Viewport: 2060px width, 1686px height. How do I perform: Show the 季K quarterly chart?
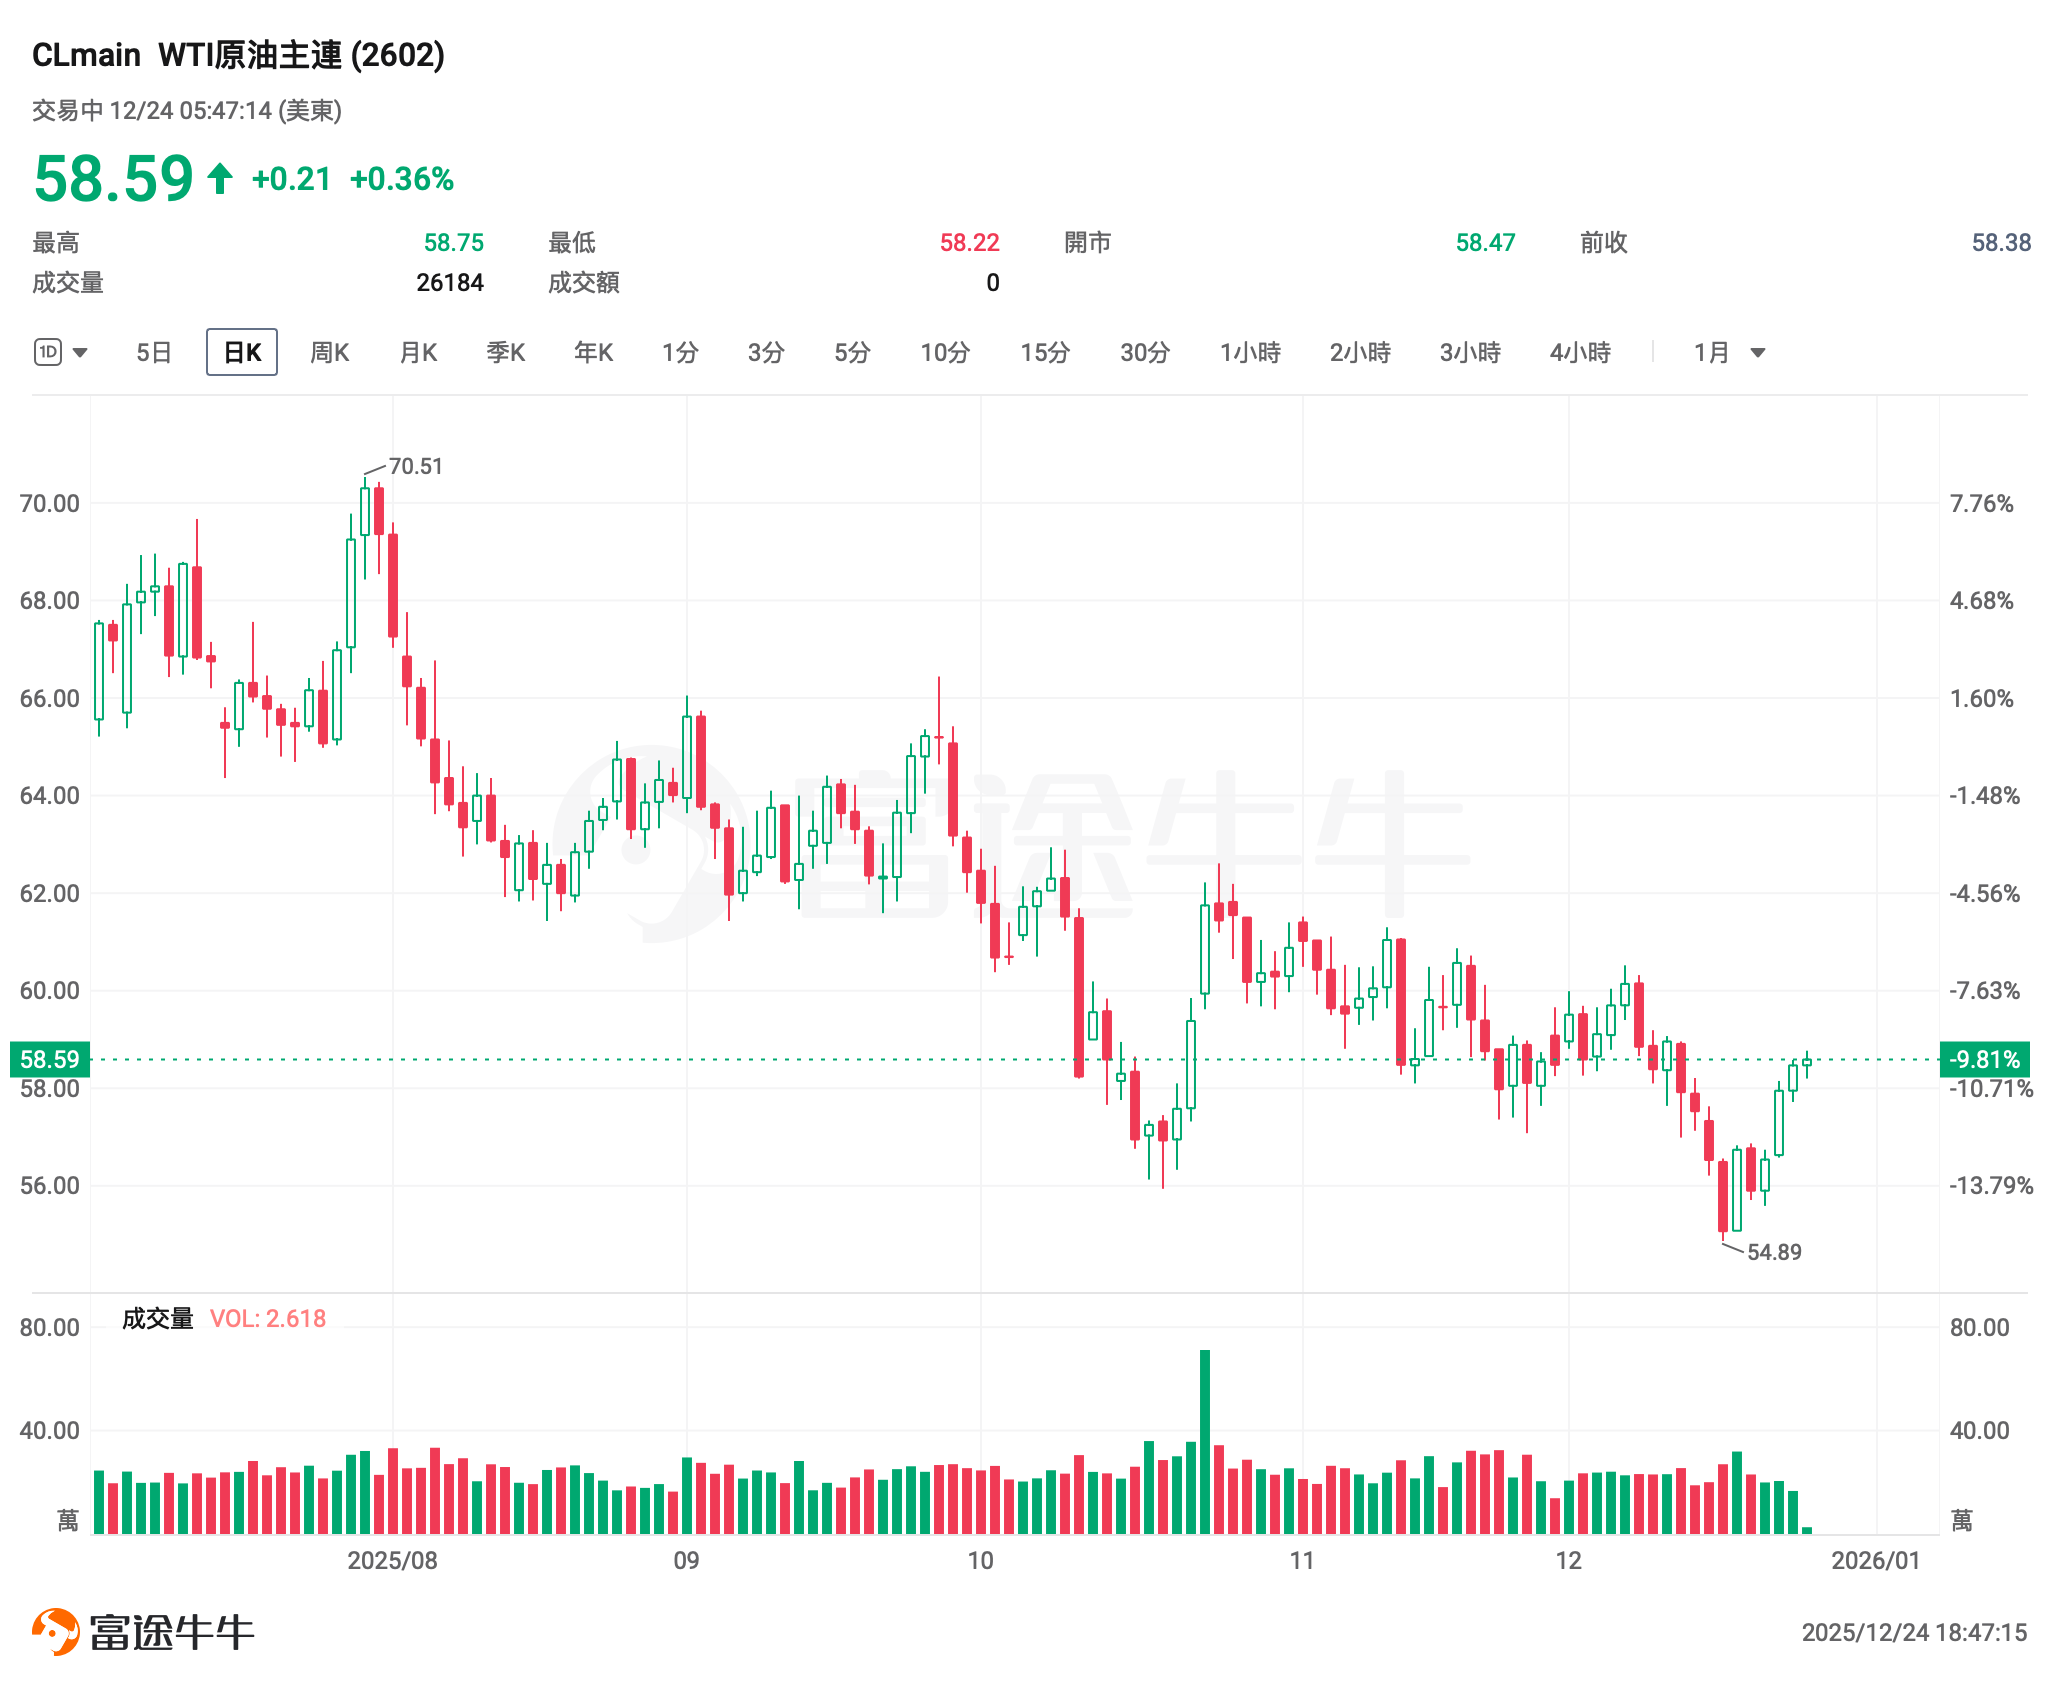tap(506, 352)
